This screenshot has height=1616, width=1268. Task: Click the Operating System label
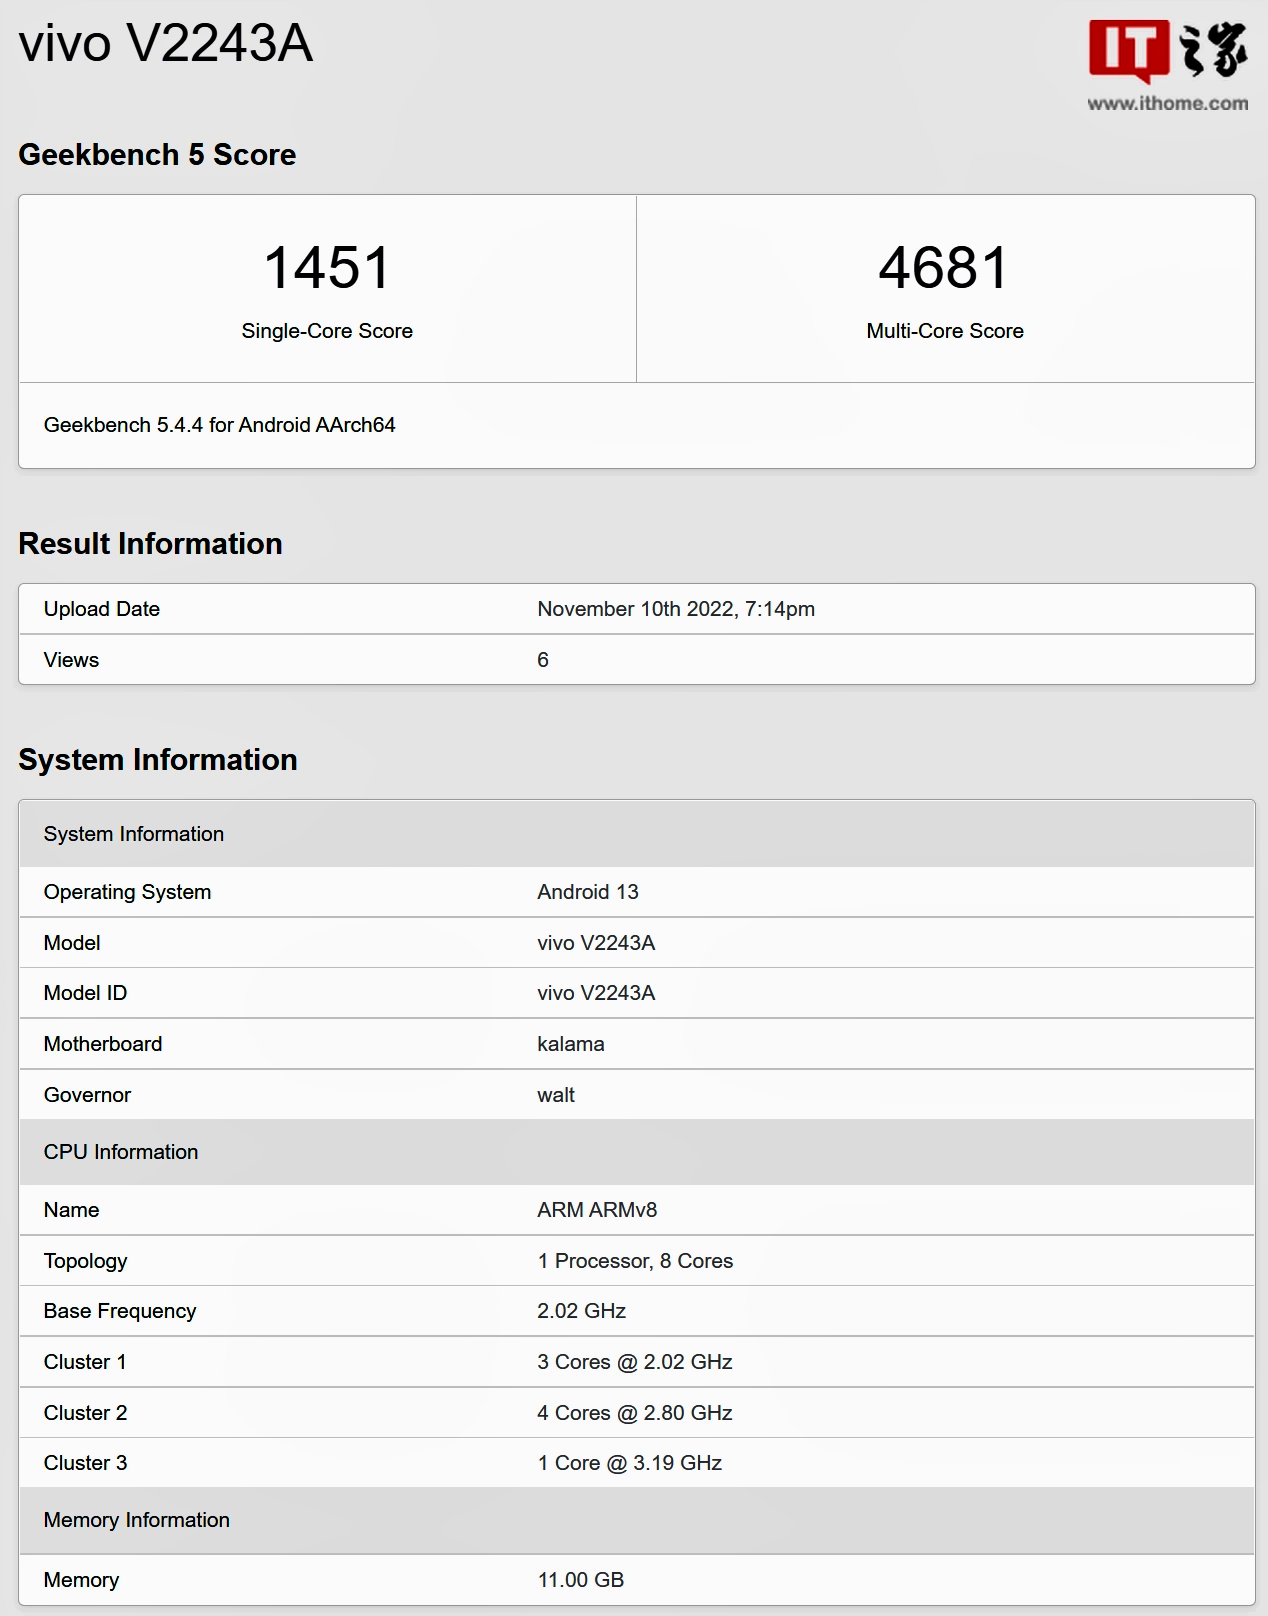point(127,892)
